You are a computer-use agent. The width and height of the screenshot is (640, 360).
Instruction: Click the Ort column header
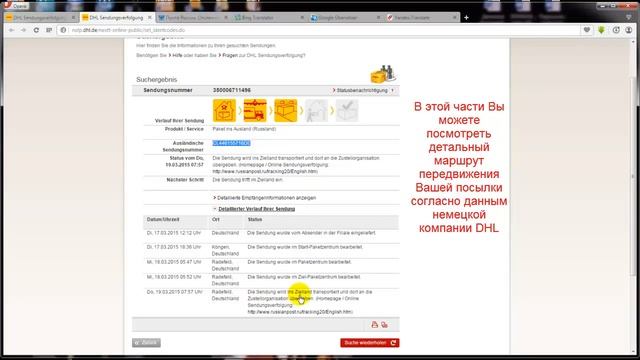(x=216, y=220)
